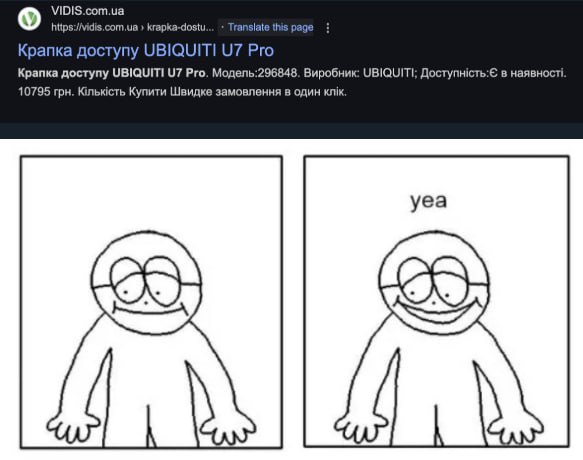583x460 pixels.
Task: Click the bold snippet product name text
Action: pos(112,73)
